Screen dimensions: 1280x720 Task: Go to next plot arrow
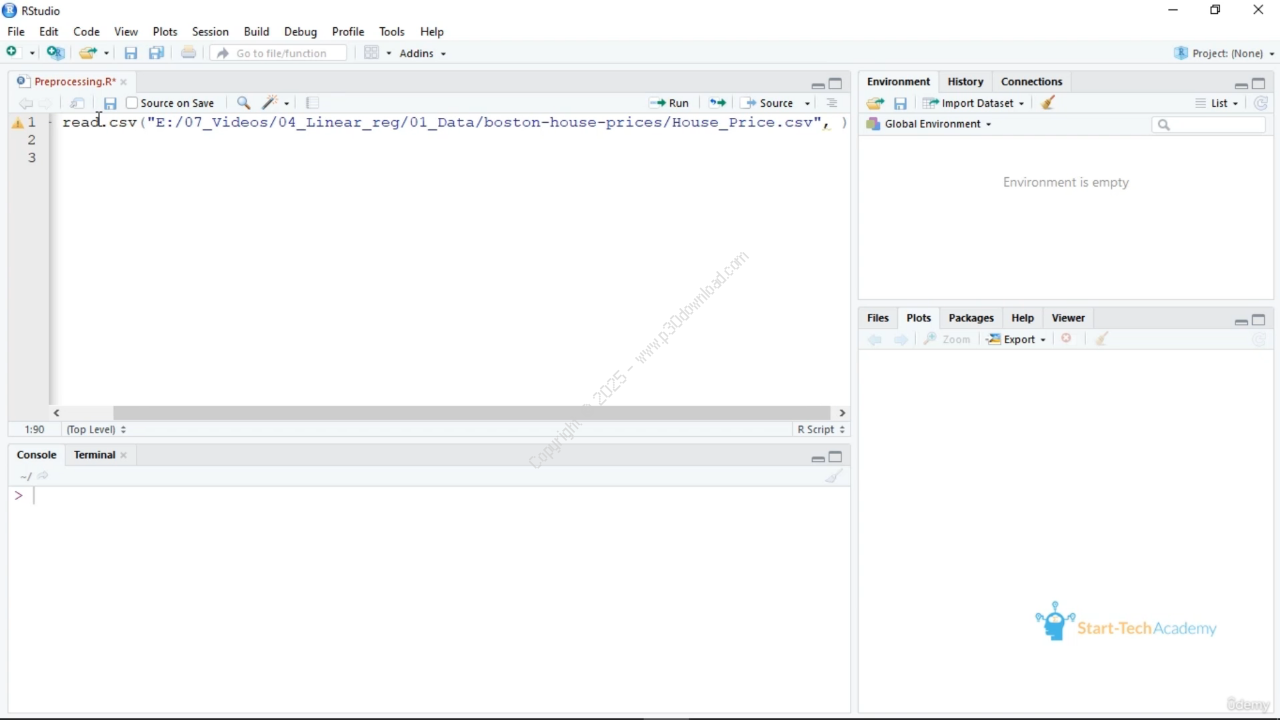coord(902,339)
